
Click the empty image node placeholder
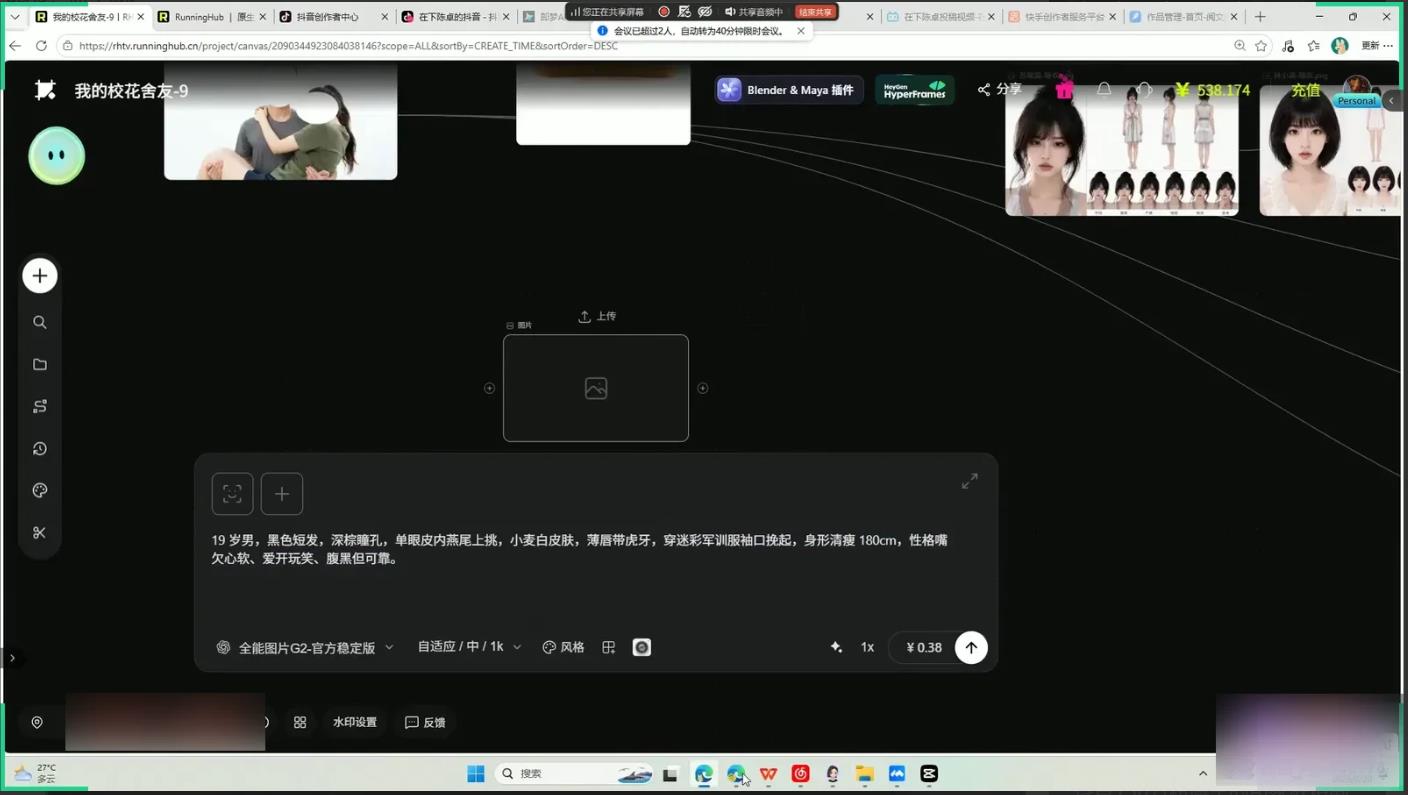coord(596,388)
